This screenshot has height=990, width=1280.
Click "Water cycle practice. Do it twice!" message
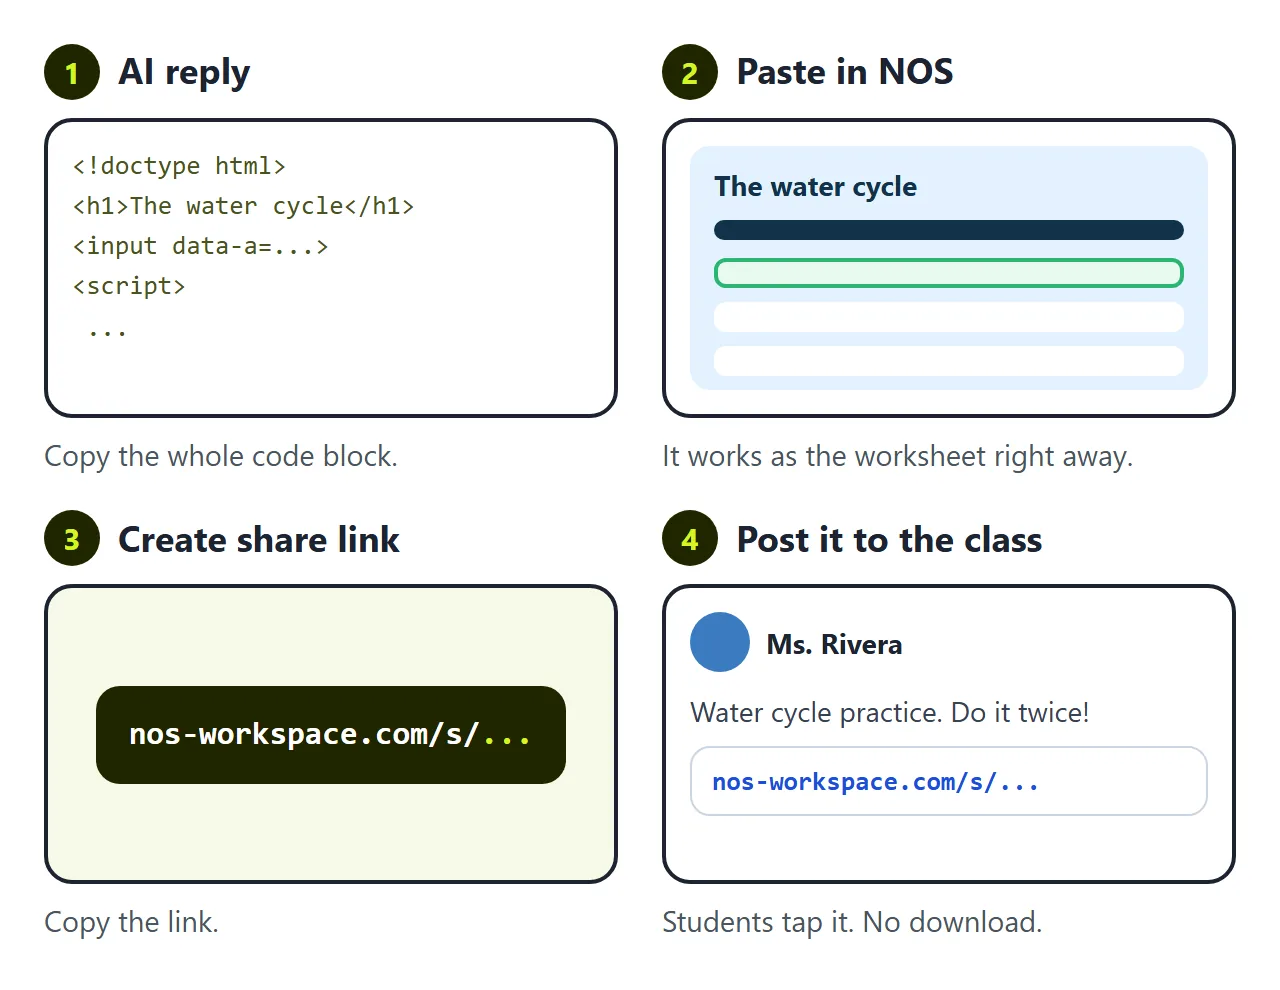coord(889,712)
